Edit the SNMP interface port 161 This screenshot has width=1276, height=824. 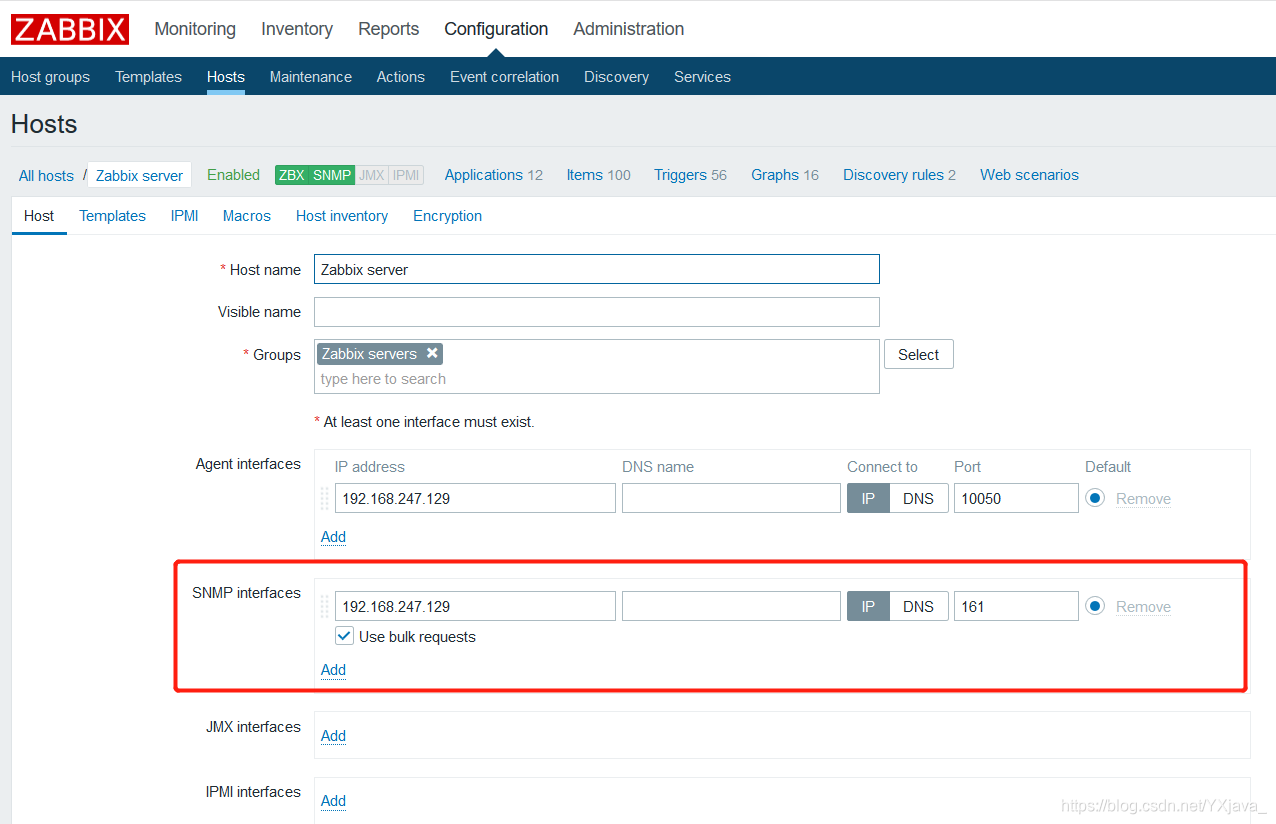pos(1016,607)
